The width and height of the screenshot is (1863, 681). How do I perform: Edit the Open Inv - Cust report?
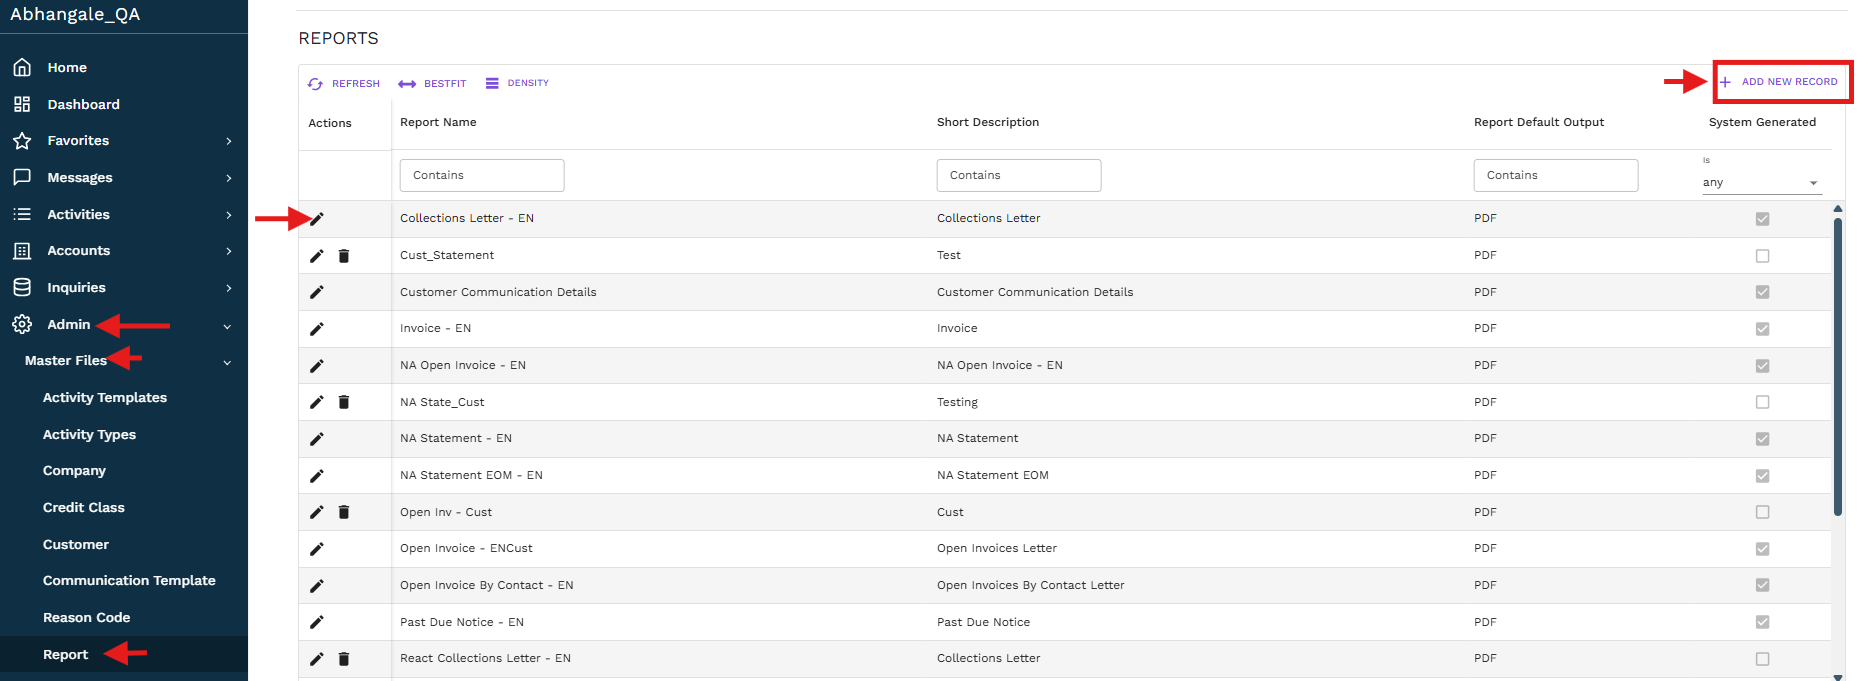point(317,512)
